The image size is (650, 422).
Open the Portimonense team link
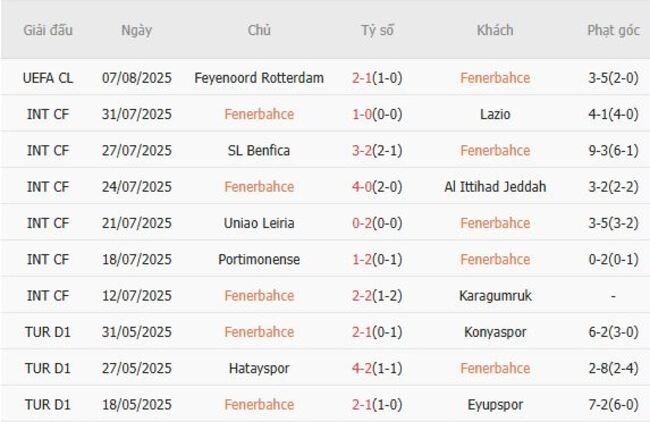(x=259, y=260)
